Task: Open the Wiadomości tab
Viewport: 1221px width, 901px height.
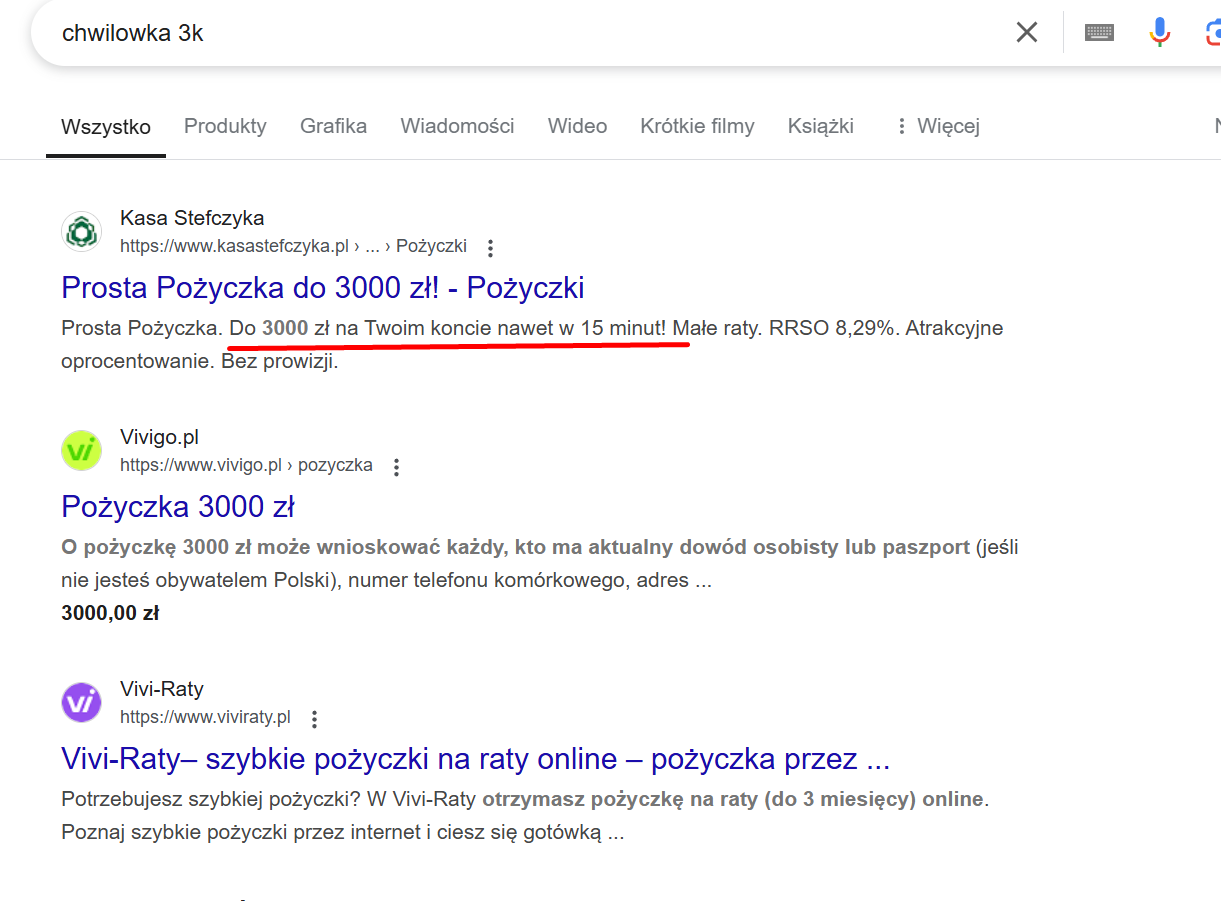Action: [457, 126]
